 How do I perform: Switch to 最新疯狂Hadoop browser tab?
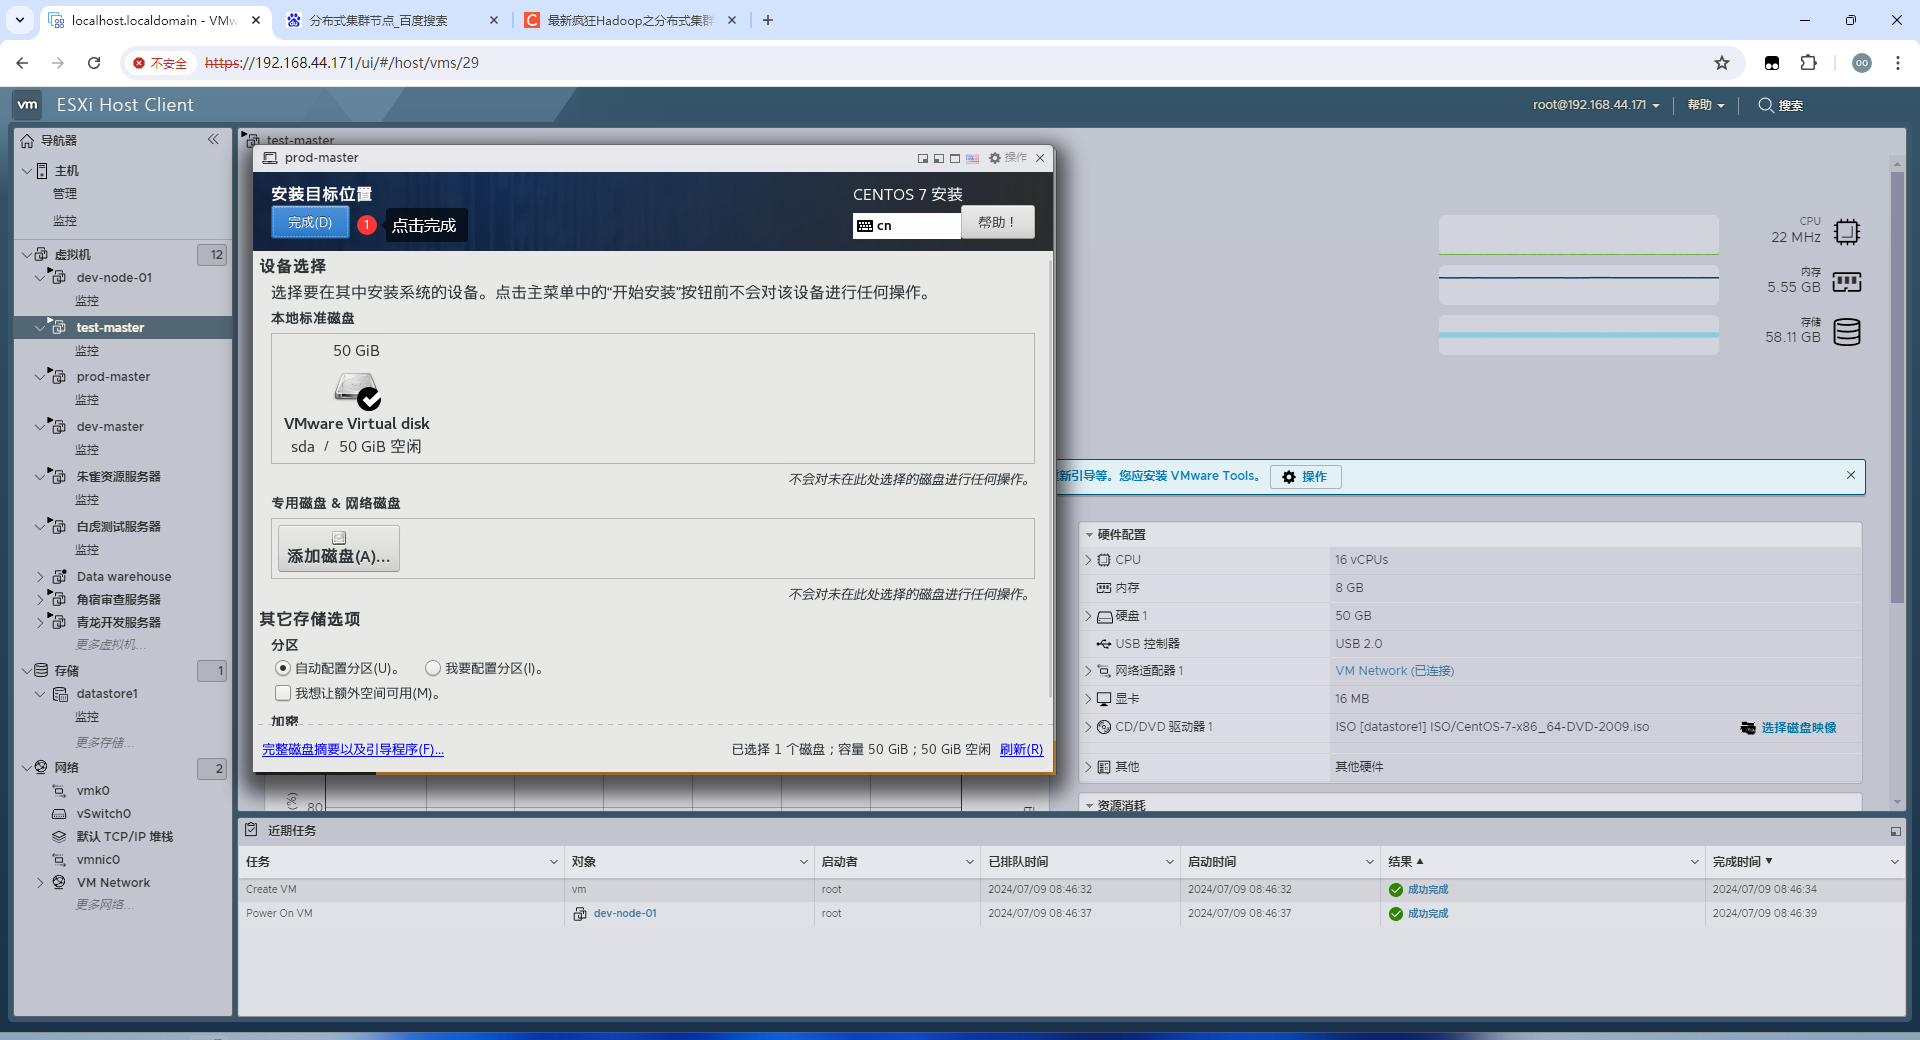click(630, 20)
